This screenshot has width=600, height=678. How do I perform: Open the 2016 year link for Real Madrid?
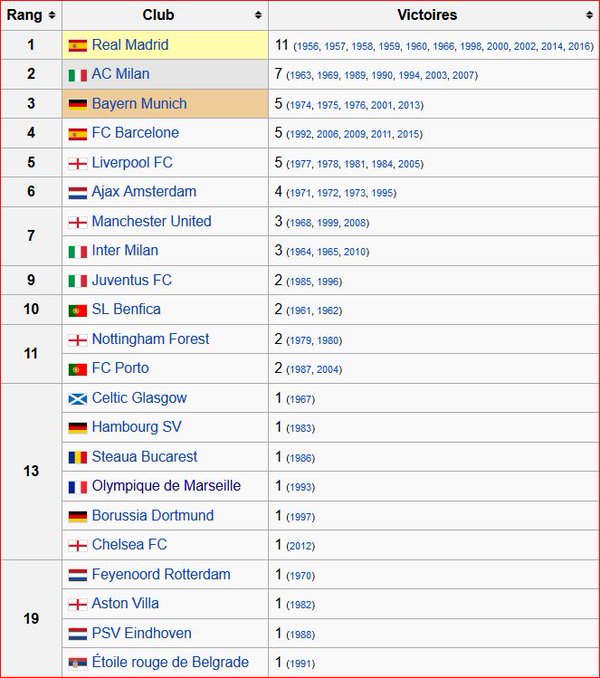point(581,47)
